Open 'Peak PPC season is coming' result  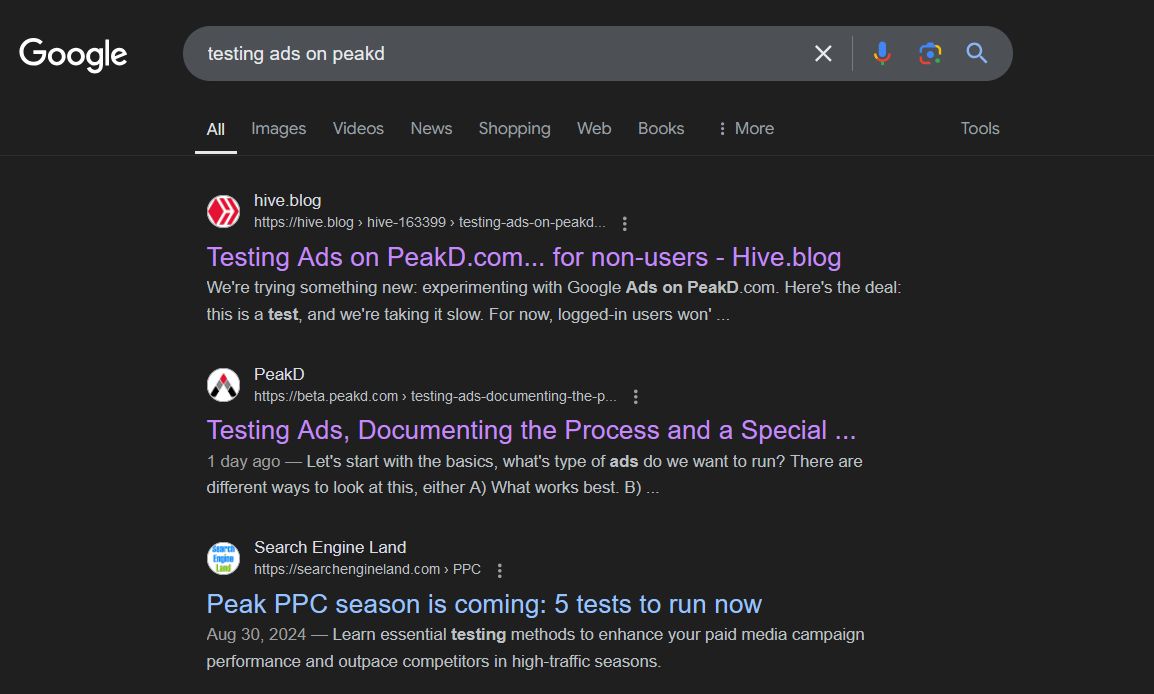tap(484, 604)
